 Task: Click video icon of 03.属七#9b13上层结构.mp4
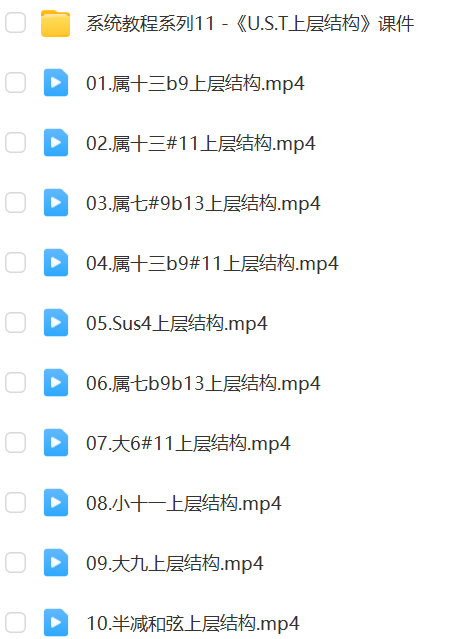(x=56, y=203)
